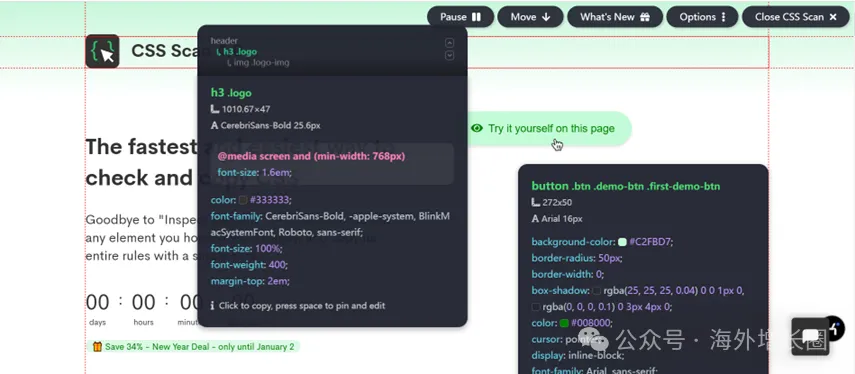Click the info icon beside copy hint
This screenshot has width=855, height=374.
(x=213, y=306)
